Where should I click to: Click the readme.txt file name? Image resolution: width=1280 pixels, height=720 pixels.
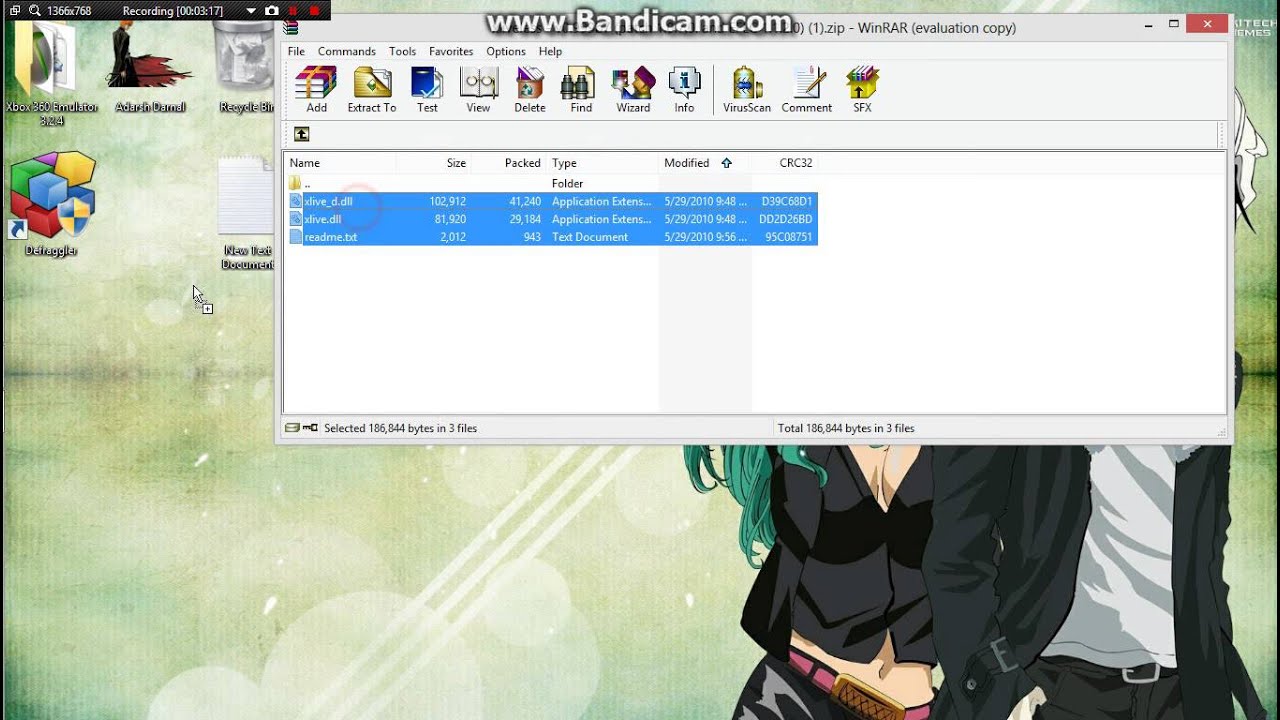(330, 237)
